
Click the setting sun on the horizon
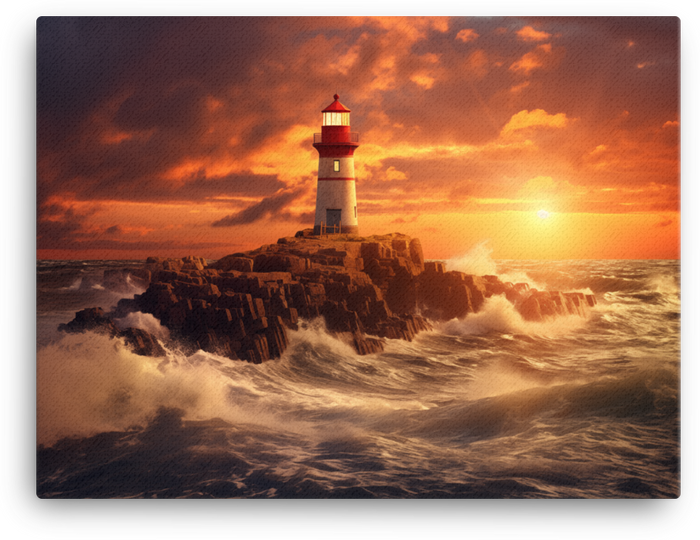[x=543, y=213]
